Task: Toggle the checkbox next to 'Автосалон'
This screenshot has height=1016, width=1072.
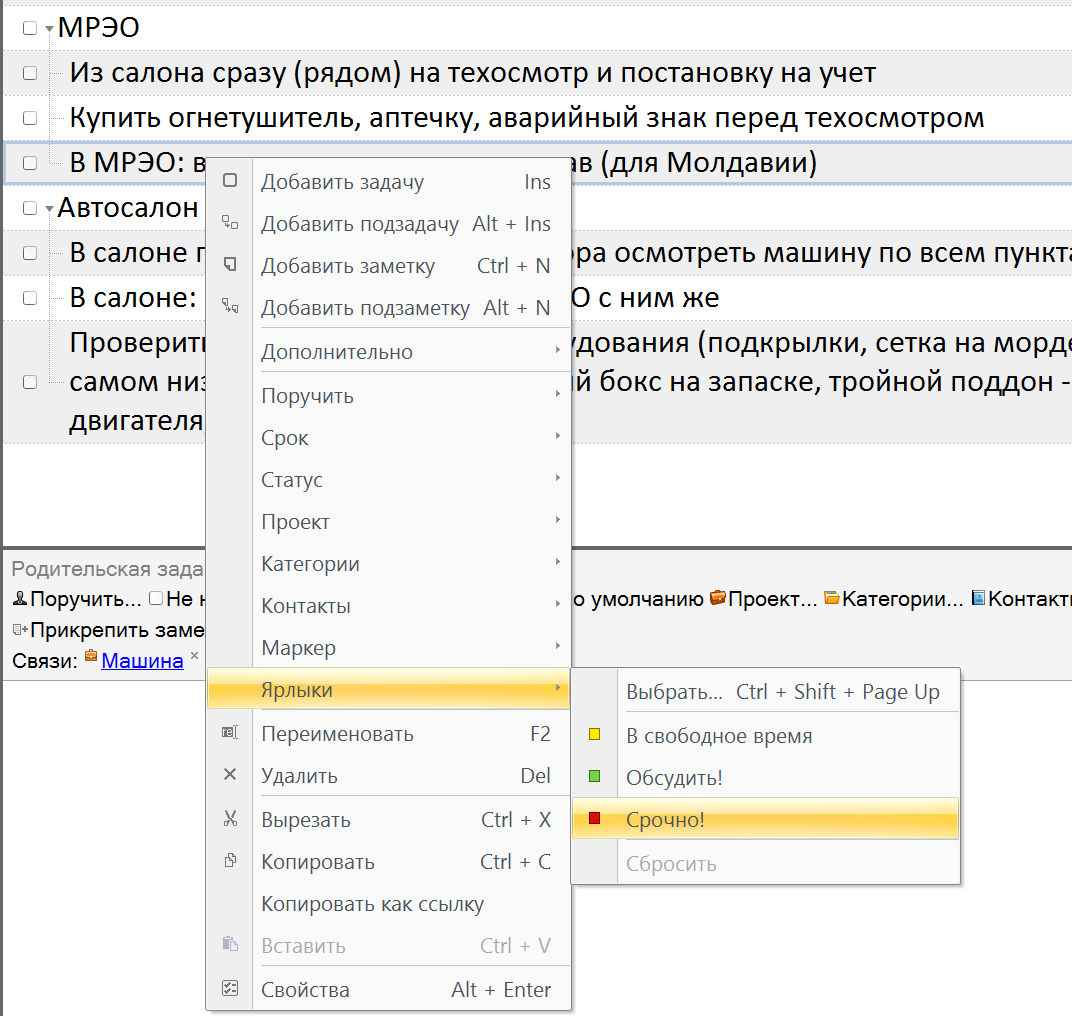Action: click(30, 208)
